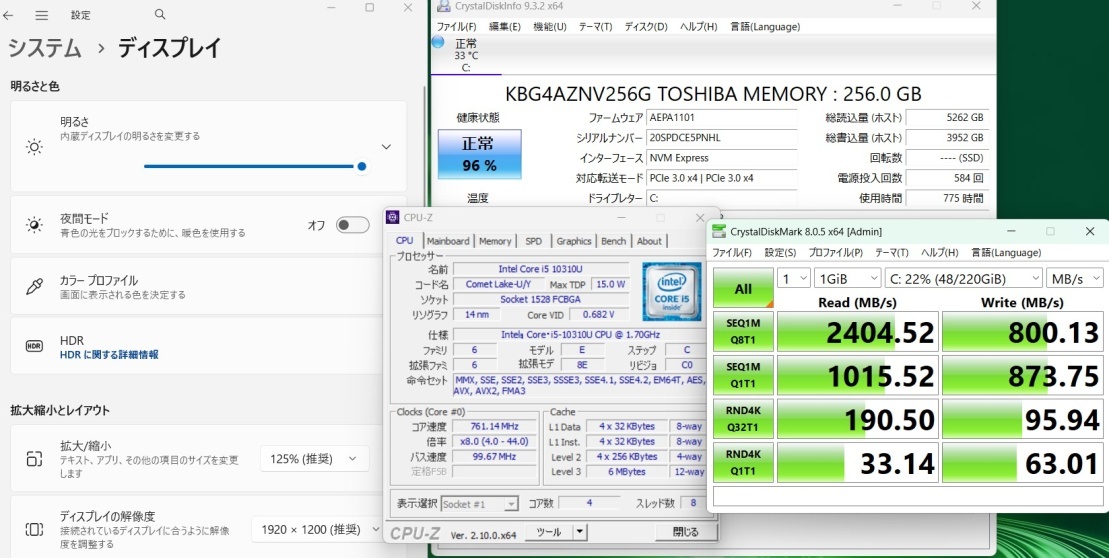Click the 正常 96% health status button

[x=480, y=153]
